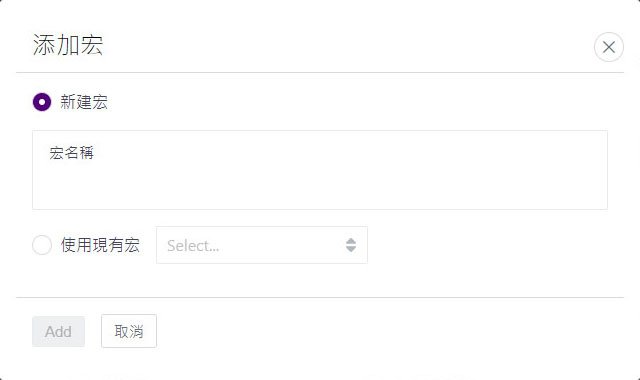
Task: Click the downward arrow of Select spinner icon
Action: click(x=351, y=249)
